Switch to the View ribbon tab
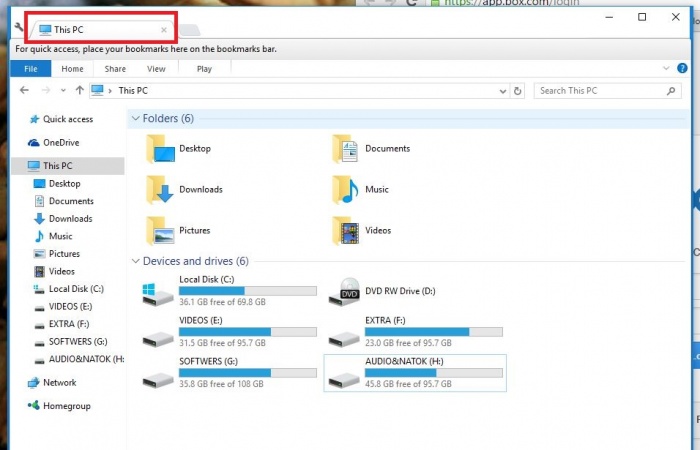This screenshot has width=700, height=450. (x=156, y=69)
